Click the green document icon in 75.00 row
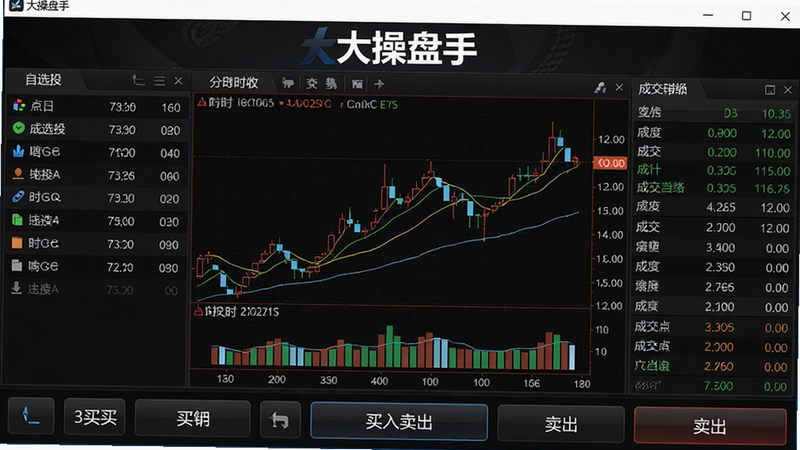The height and width of the screenshot is (450, 800). 17,220
